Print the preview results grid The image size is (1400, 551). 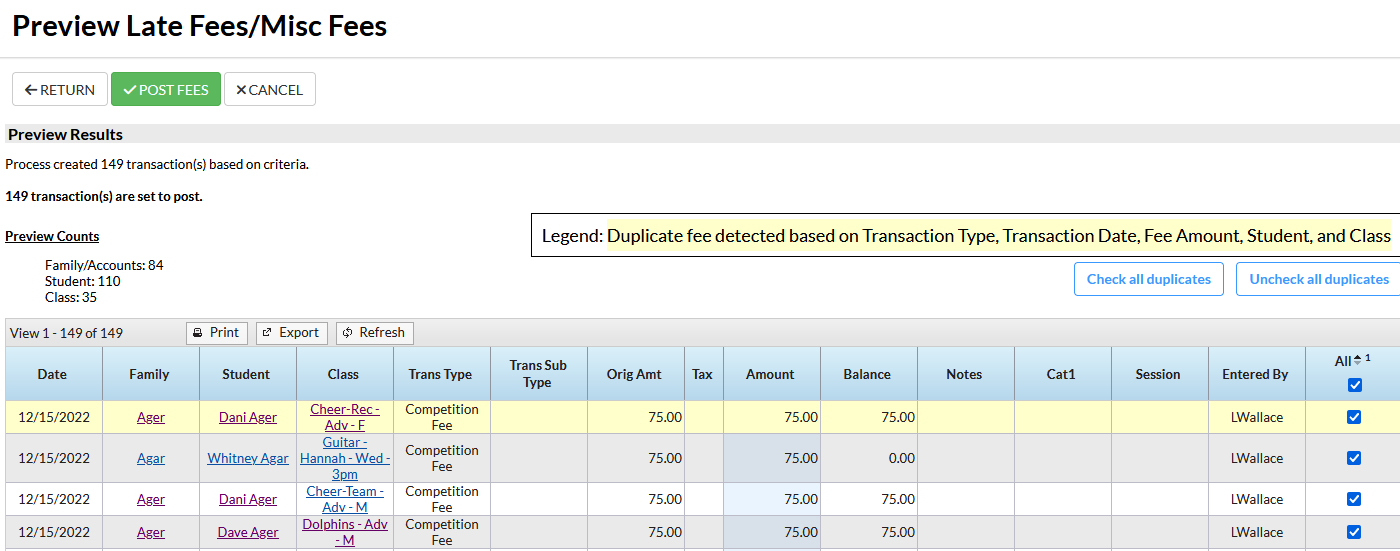[x=216, y=333]
